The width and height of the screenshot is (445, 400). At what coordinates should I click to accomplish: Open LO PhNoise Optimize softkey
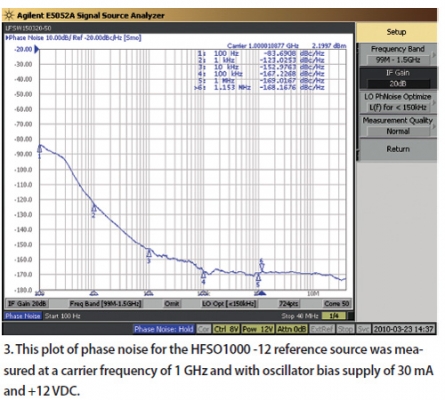(x=397, y=102)
